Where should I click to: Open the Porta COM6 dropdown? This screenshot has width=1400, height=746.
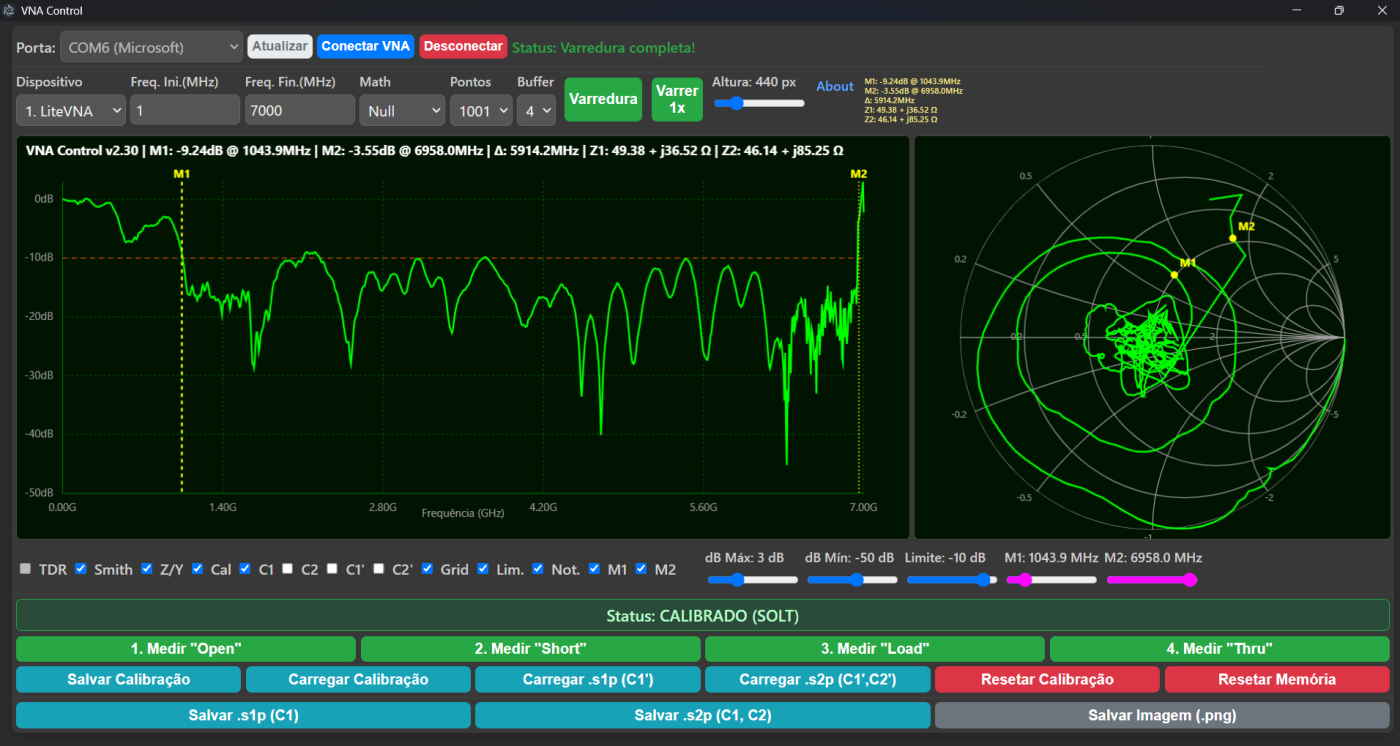[x=151, y=47]
